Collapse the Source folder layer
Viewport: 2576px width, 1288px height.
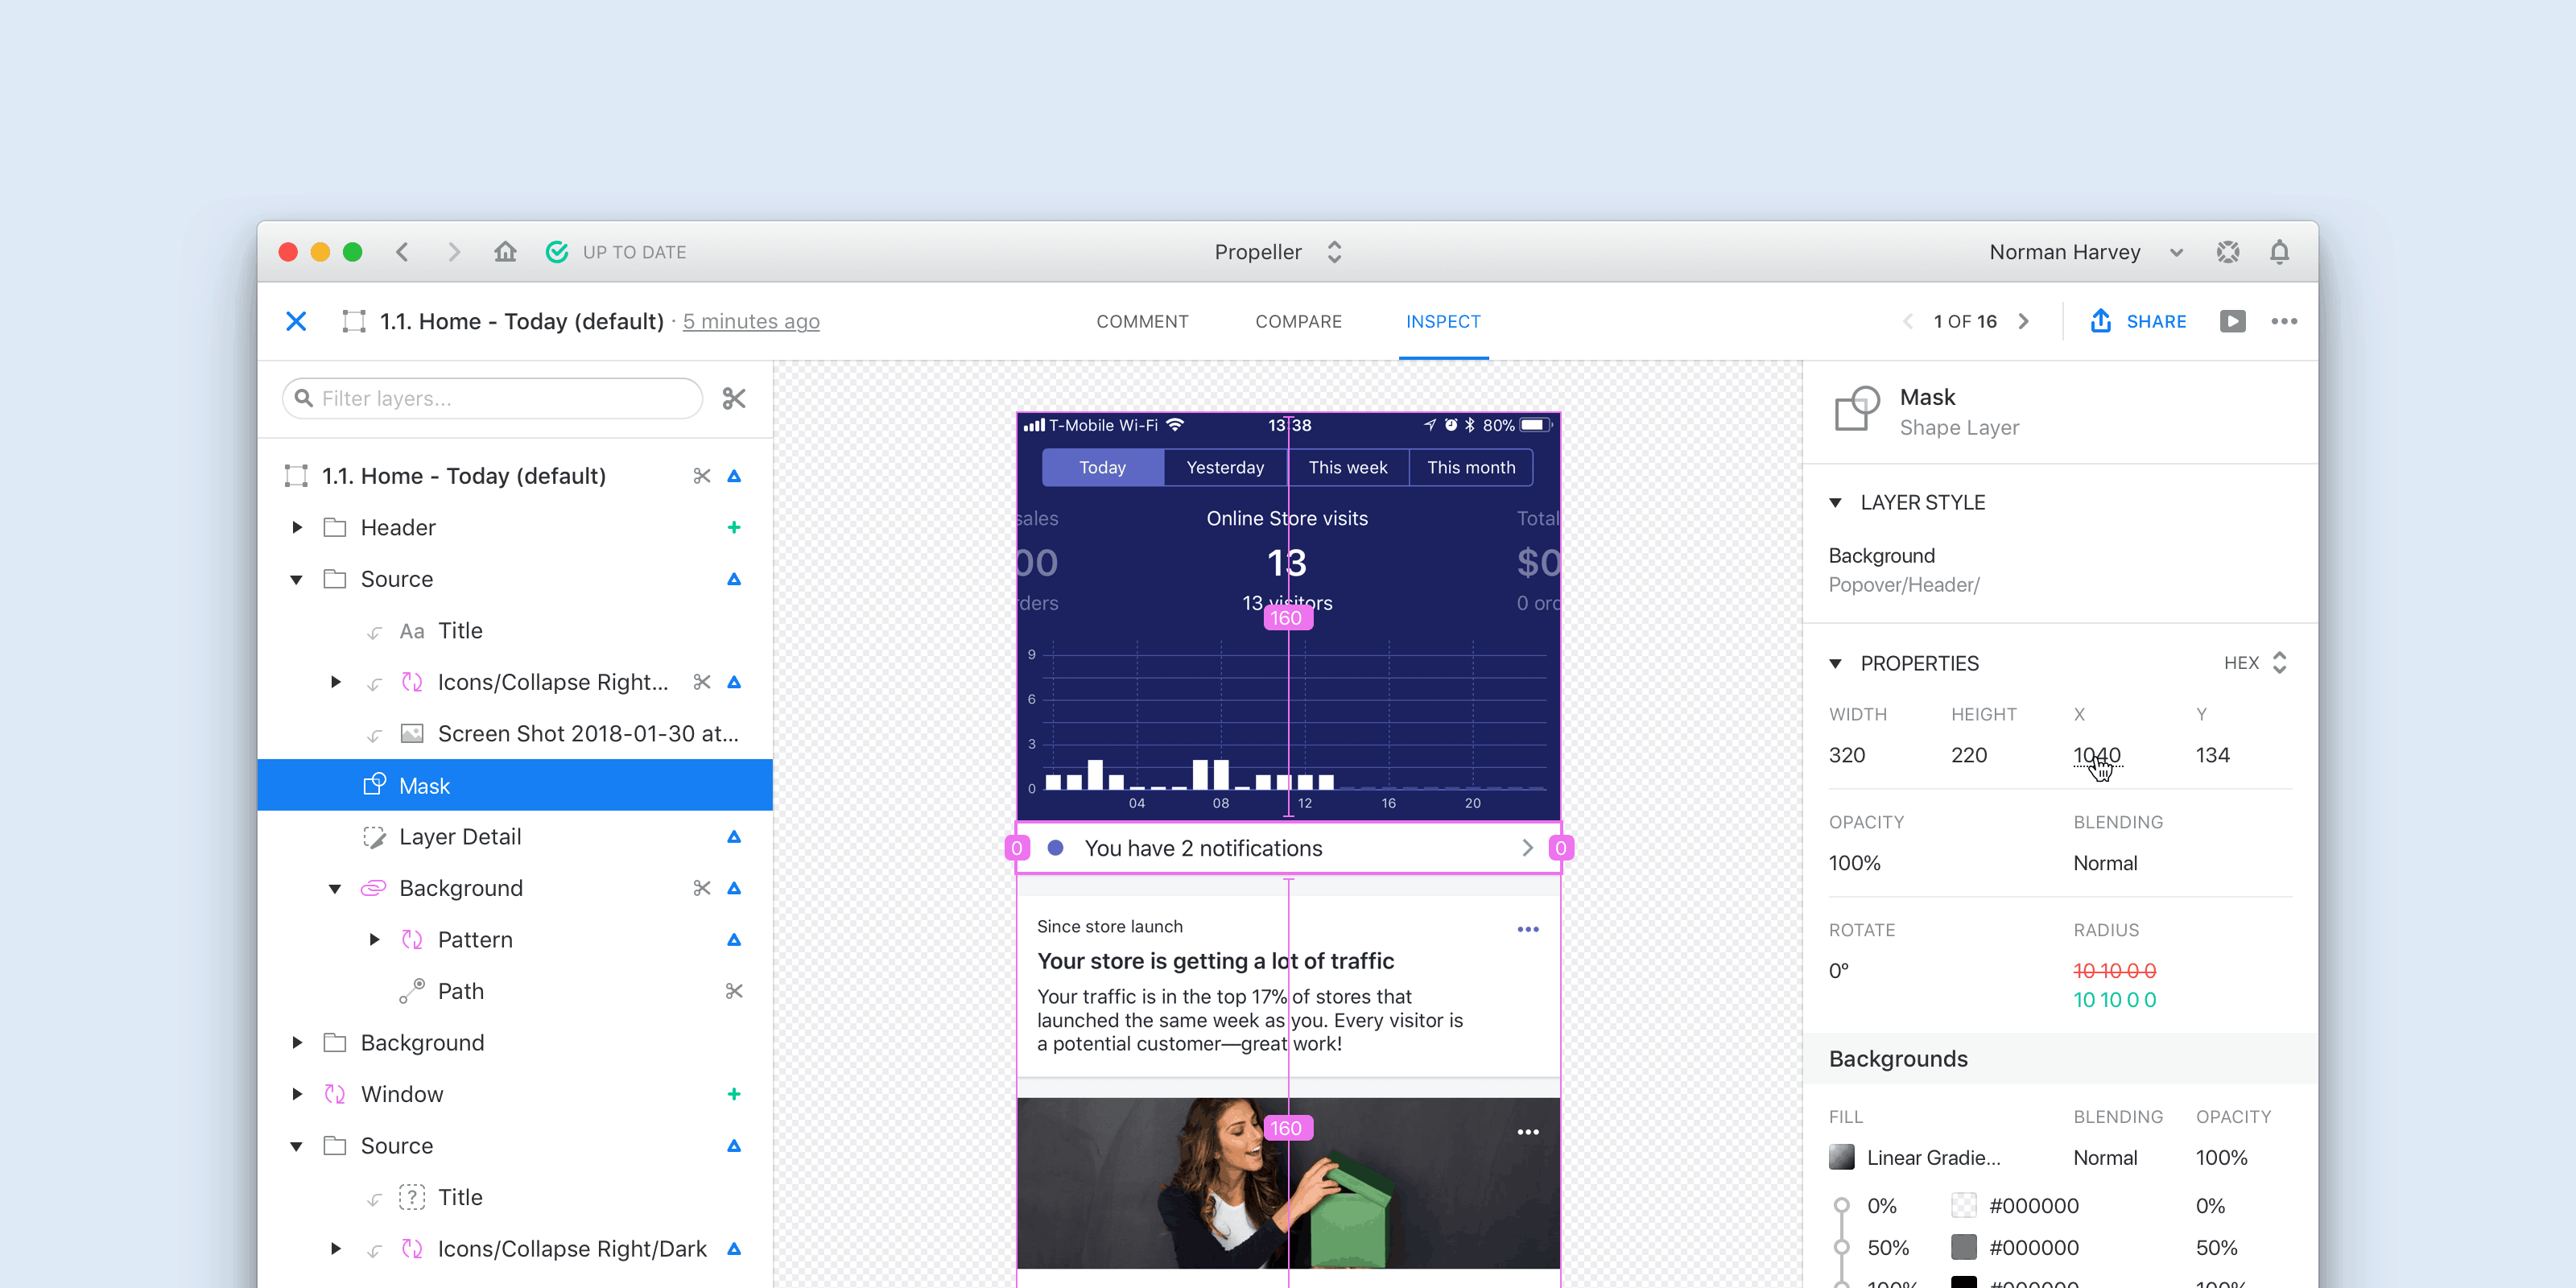(x=297, y=578)
